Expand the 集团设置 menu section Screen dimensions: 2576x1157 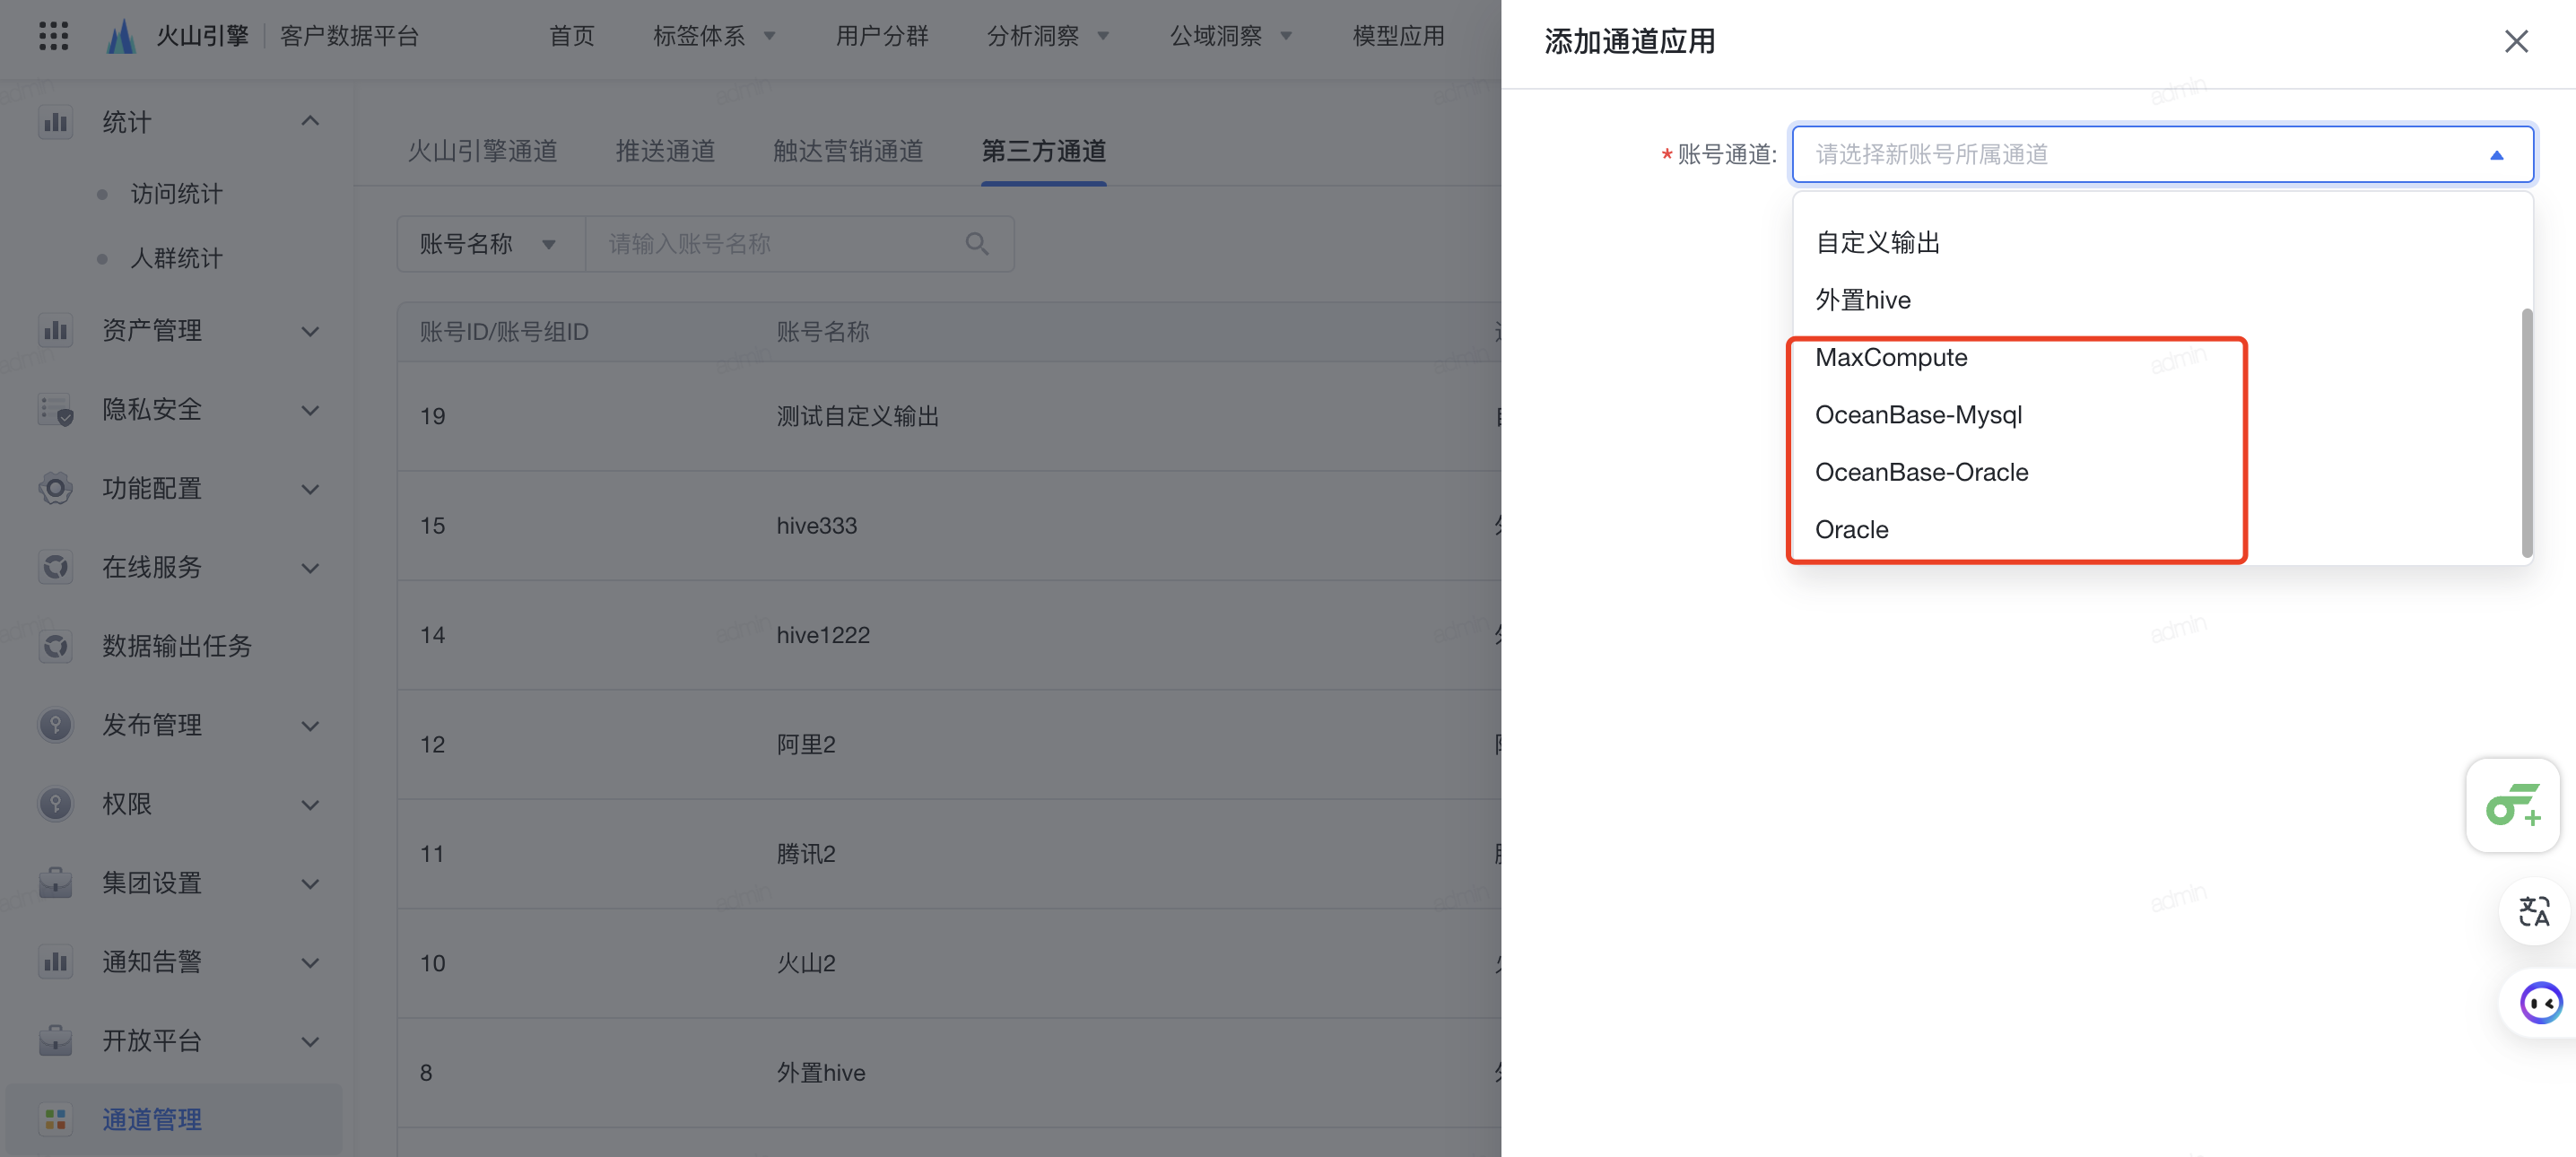click(310, 883)
